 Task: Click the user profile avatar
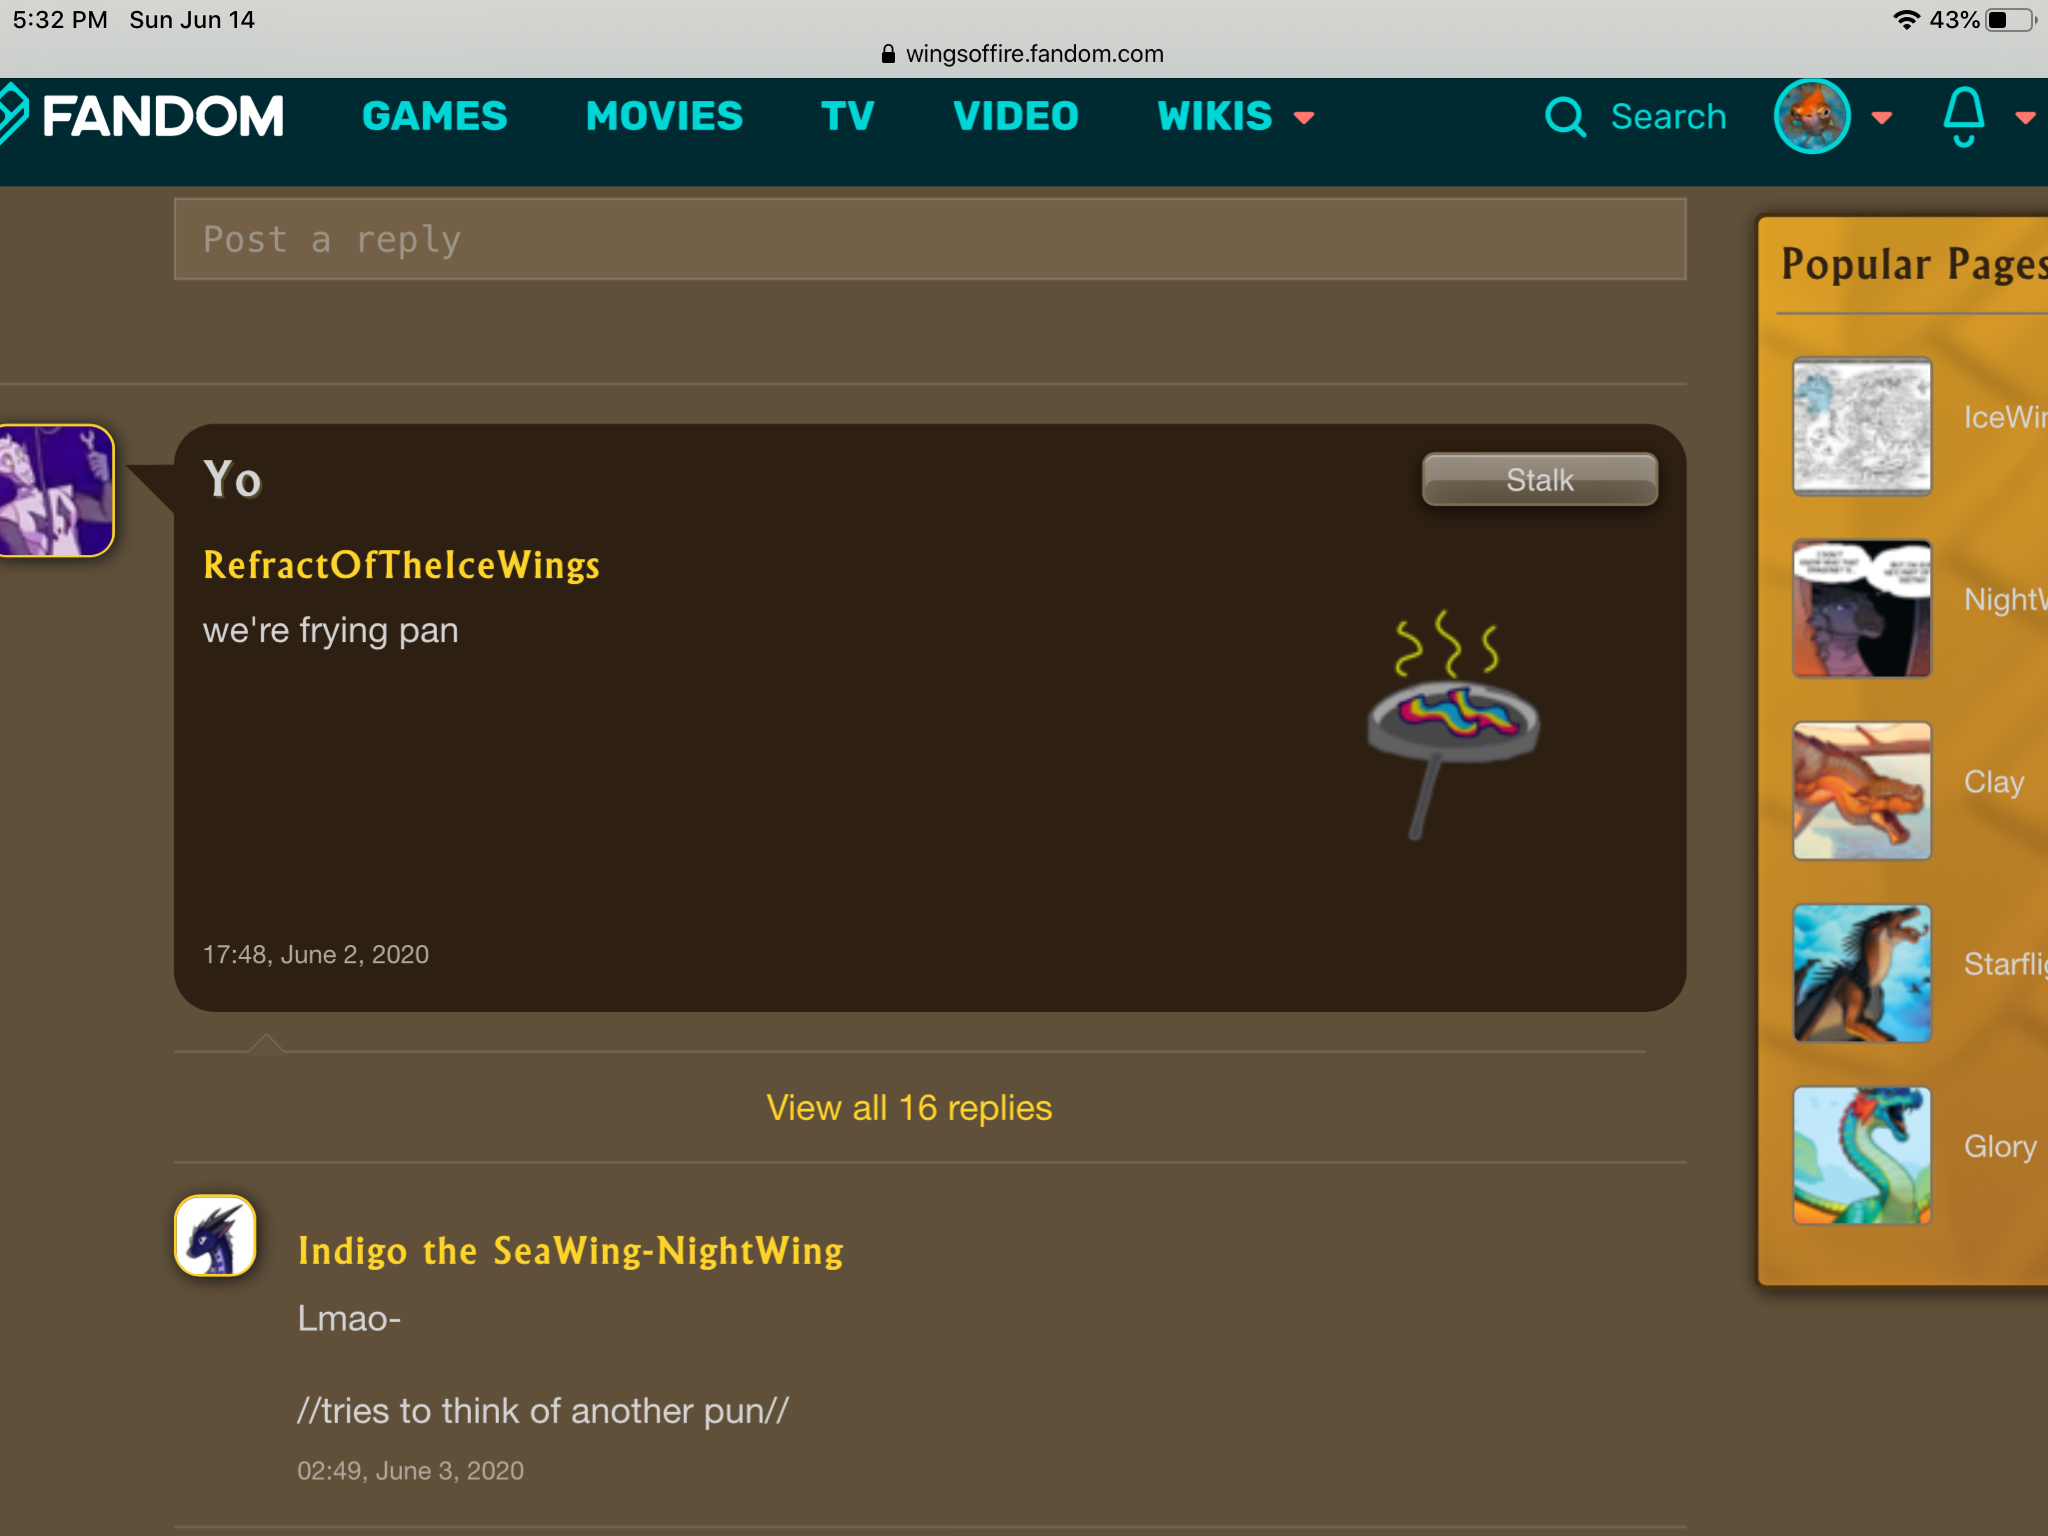point(1811,117)
